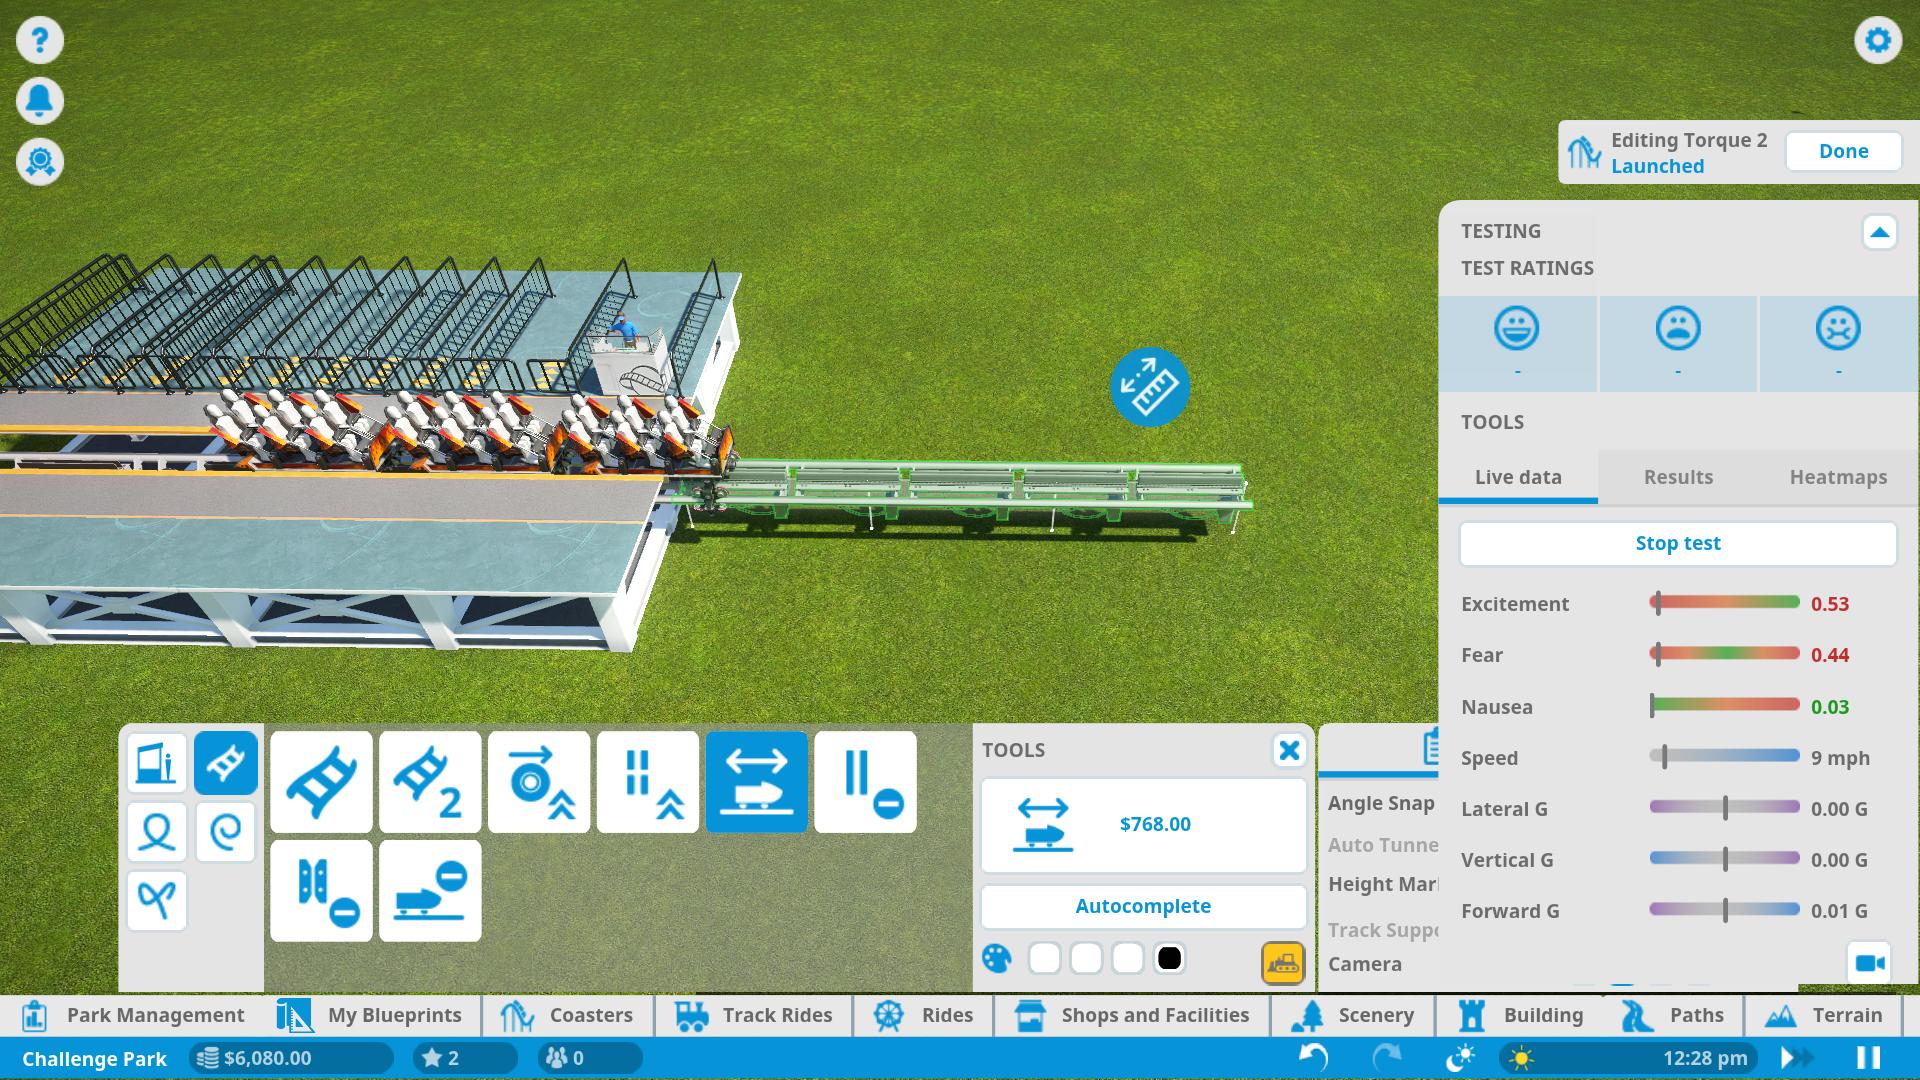Click the Stop test button
Viewport: 1920px width, 1080px height.
1677,542
